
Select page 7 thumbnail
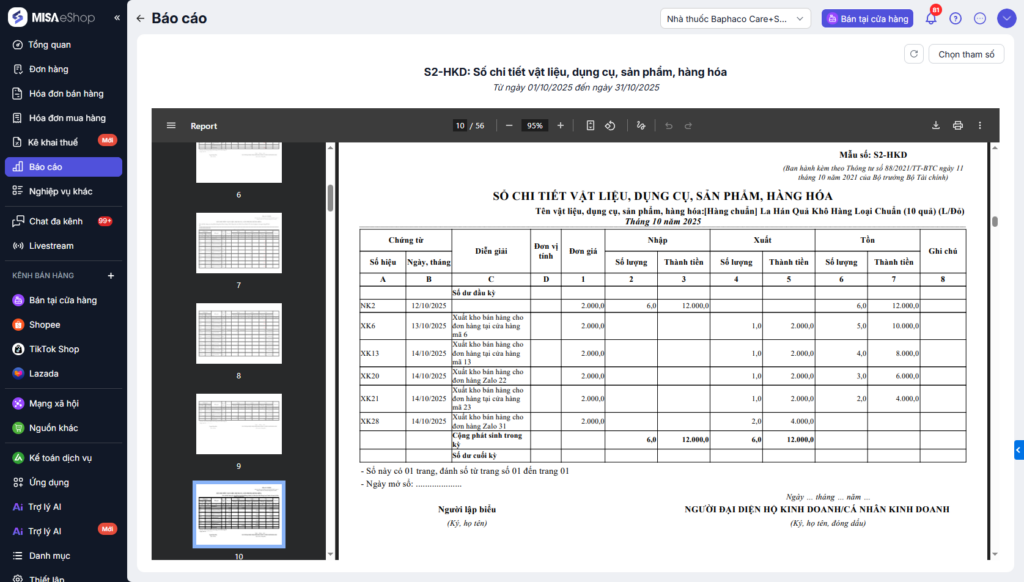pyautogui.click(x=239, y=242)
